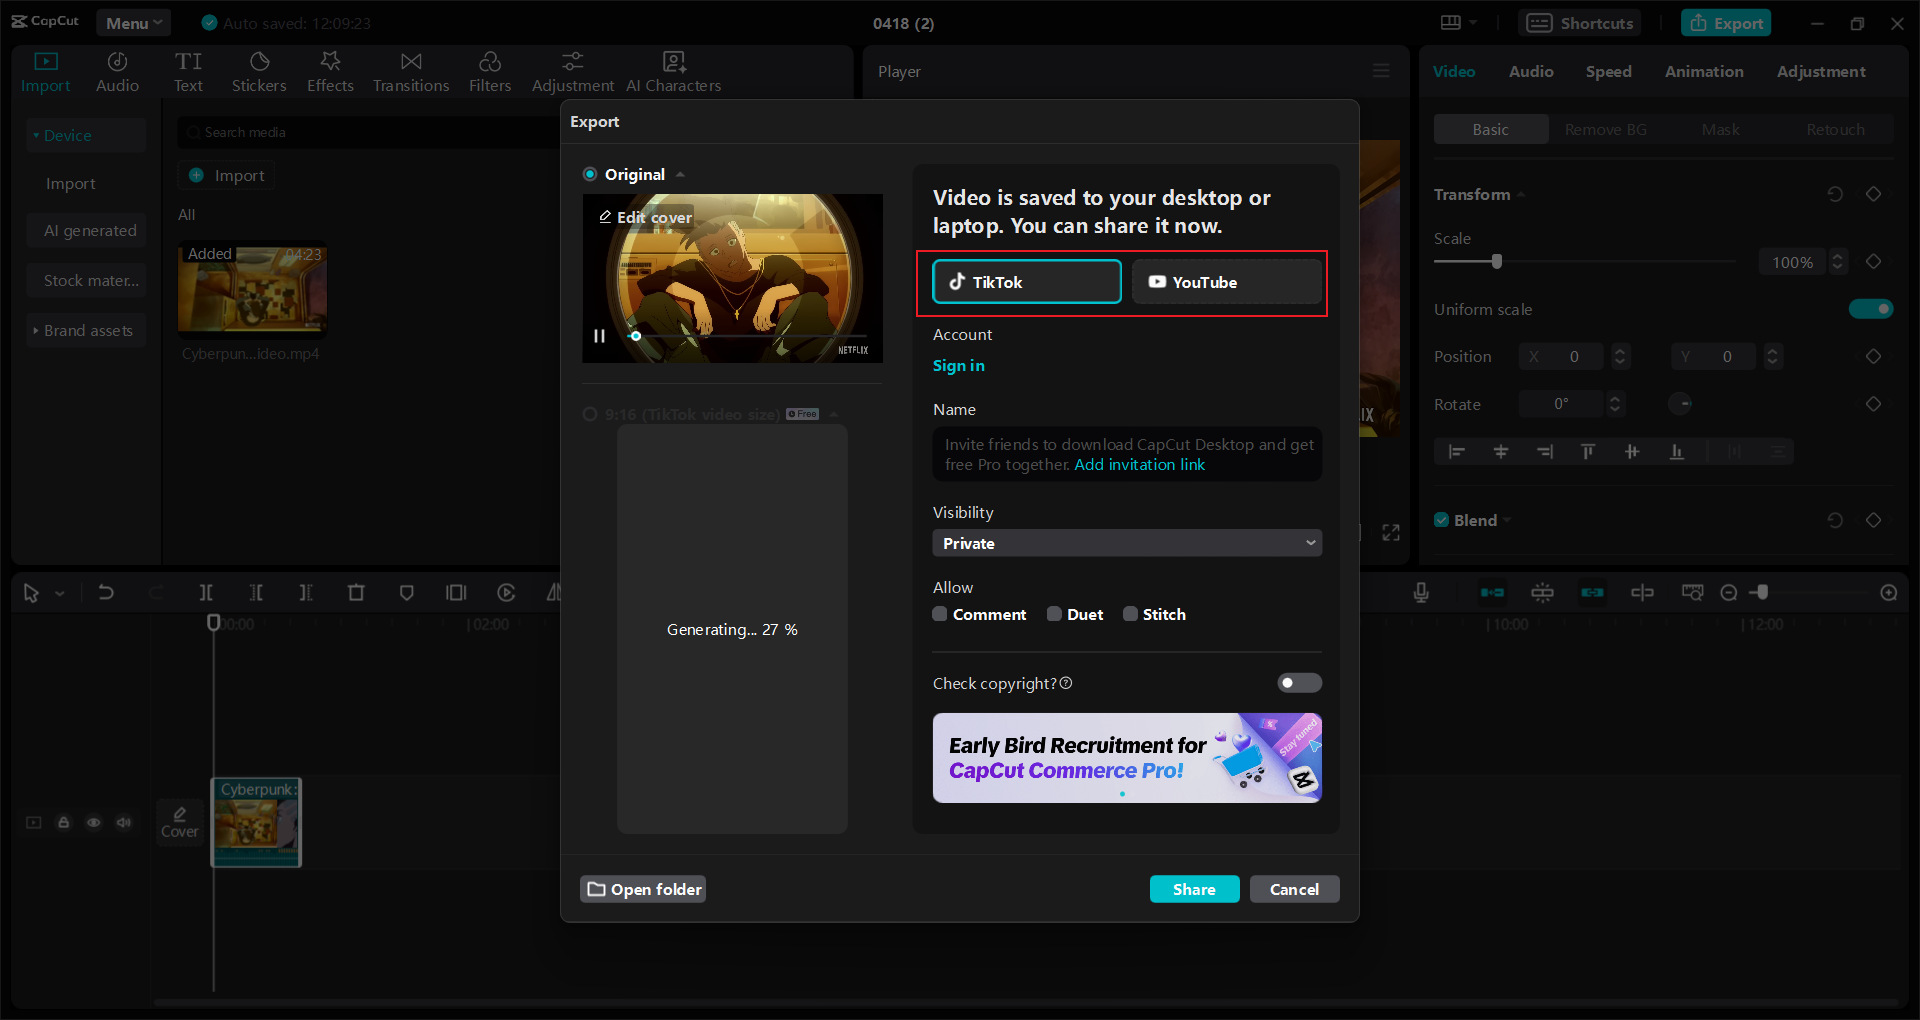Click the timeline zoom out icon
Viewport: 1920px width, 1020px height.
(1729, 593)
